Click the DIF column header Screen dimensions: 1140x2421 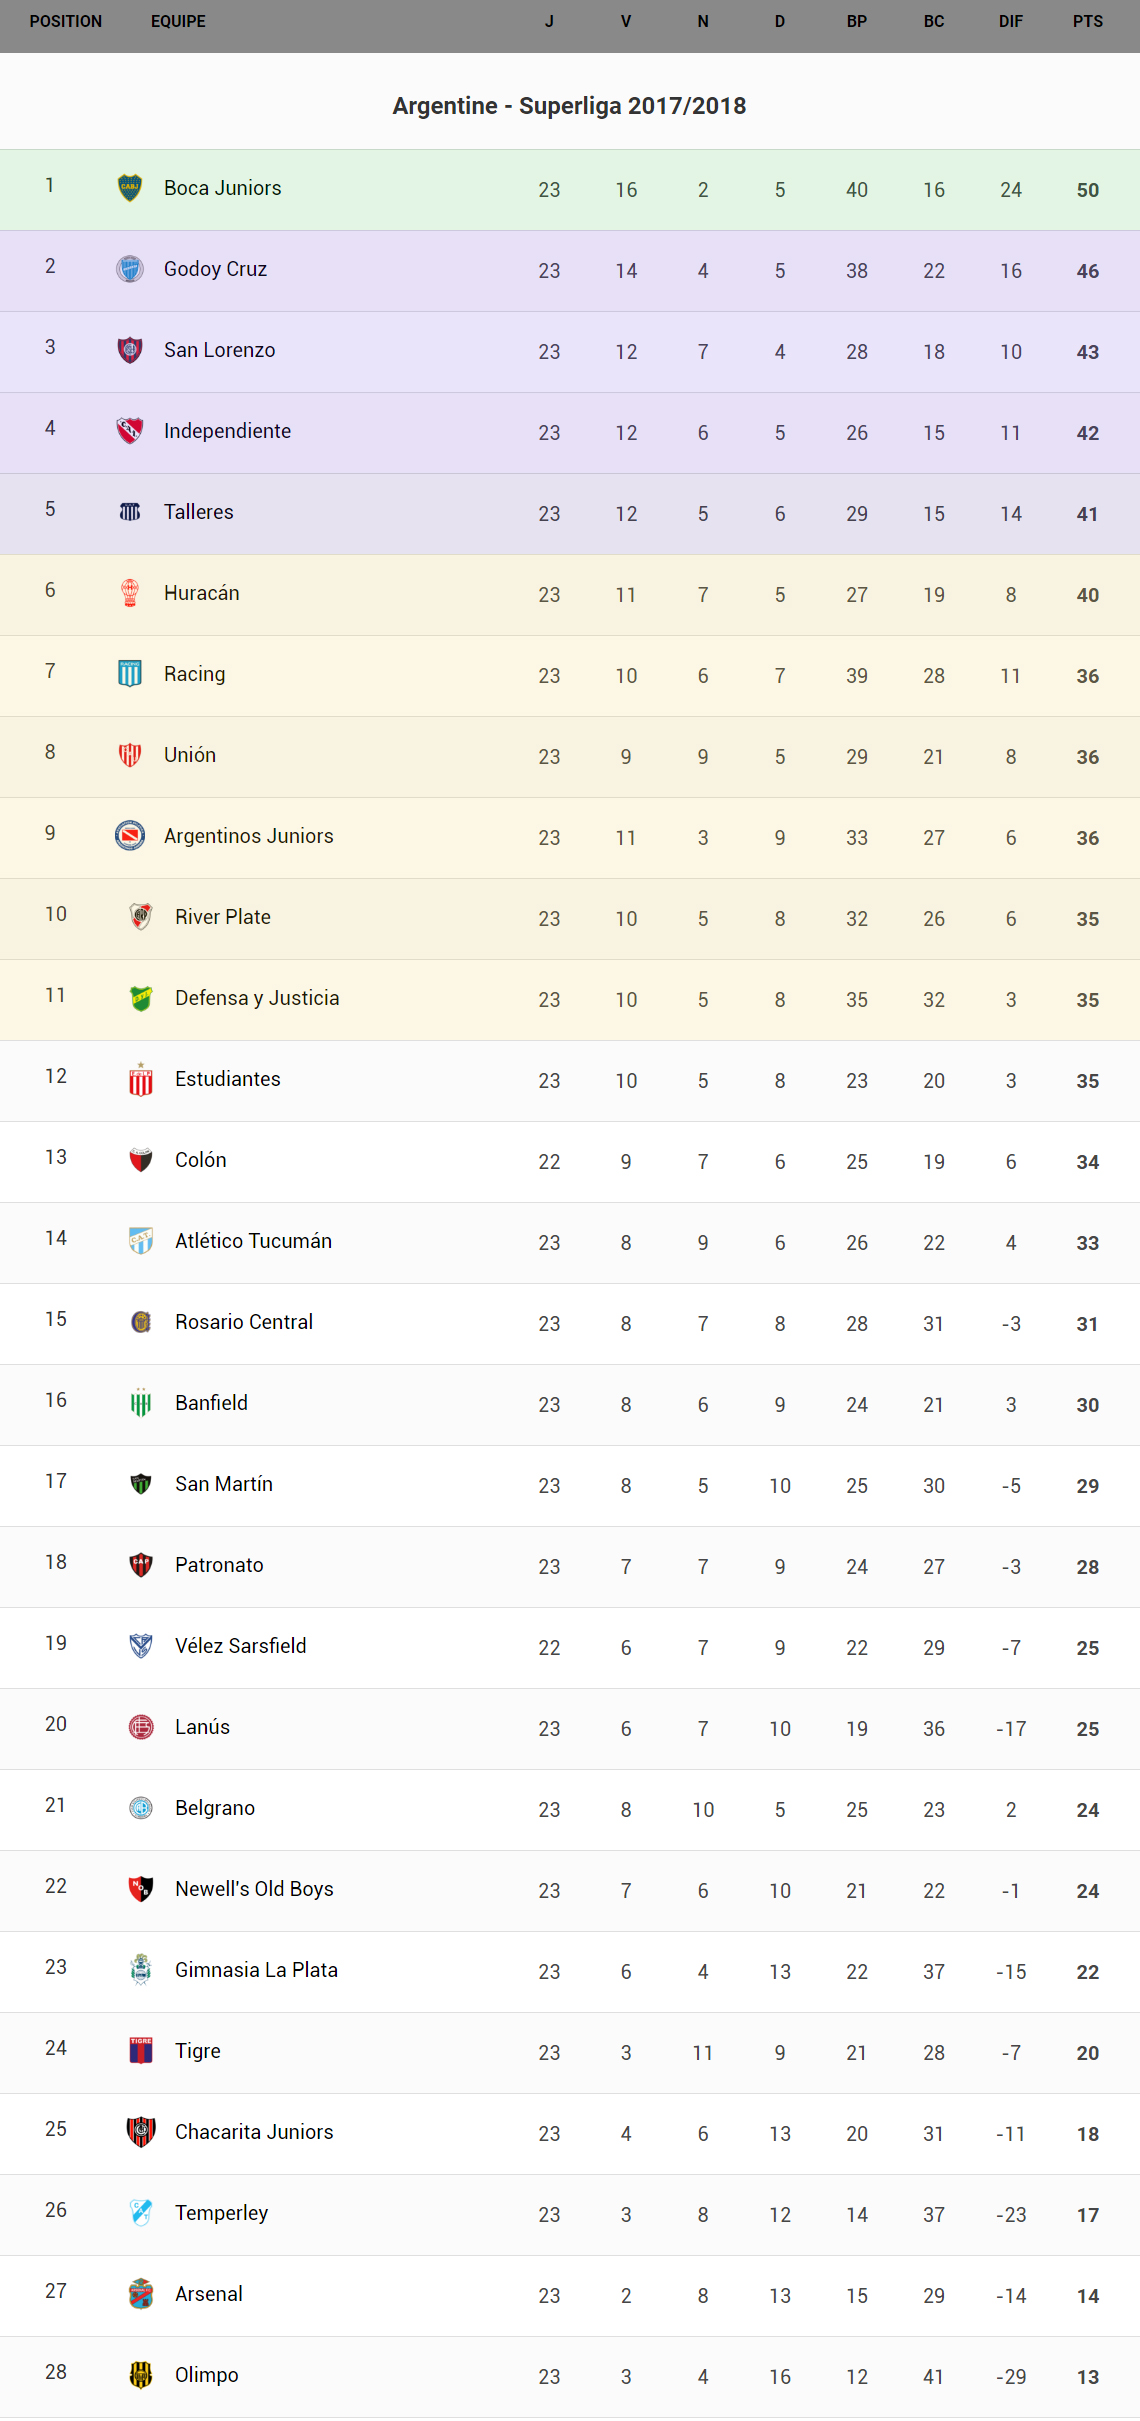click(x=1010, y=21)
